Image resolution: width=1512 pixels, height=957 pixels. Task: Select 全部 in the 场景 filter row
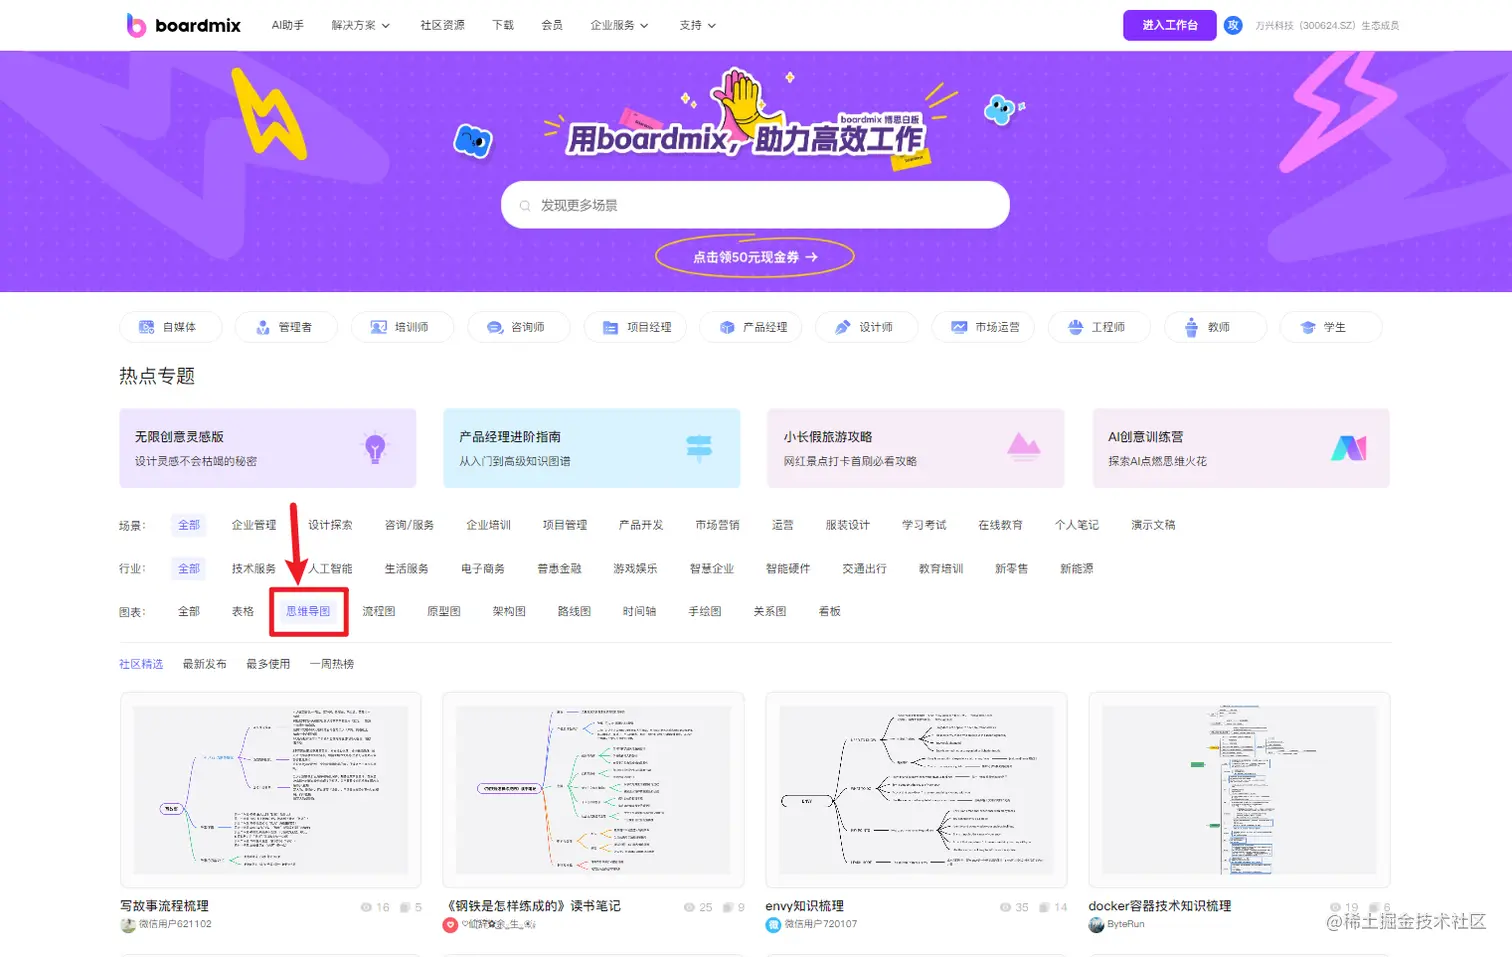(x=189, y=525)
